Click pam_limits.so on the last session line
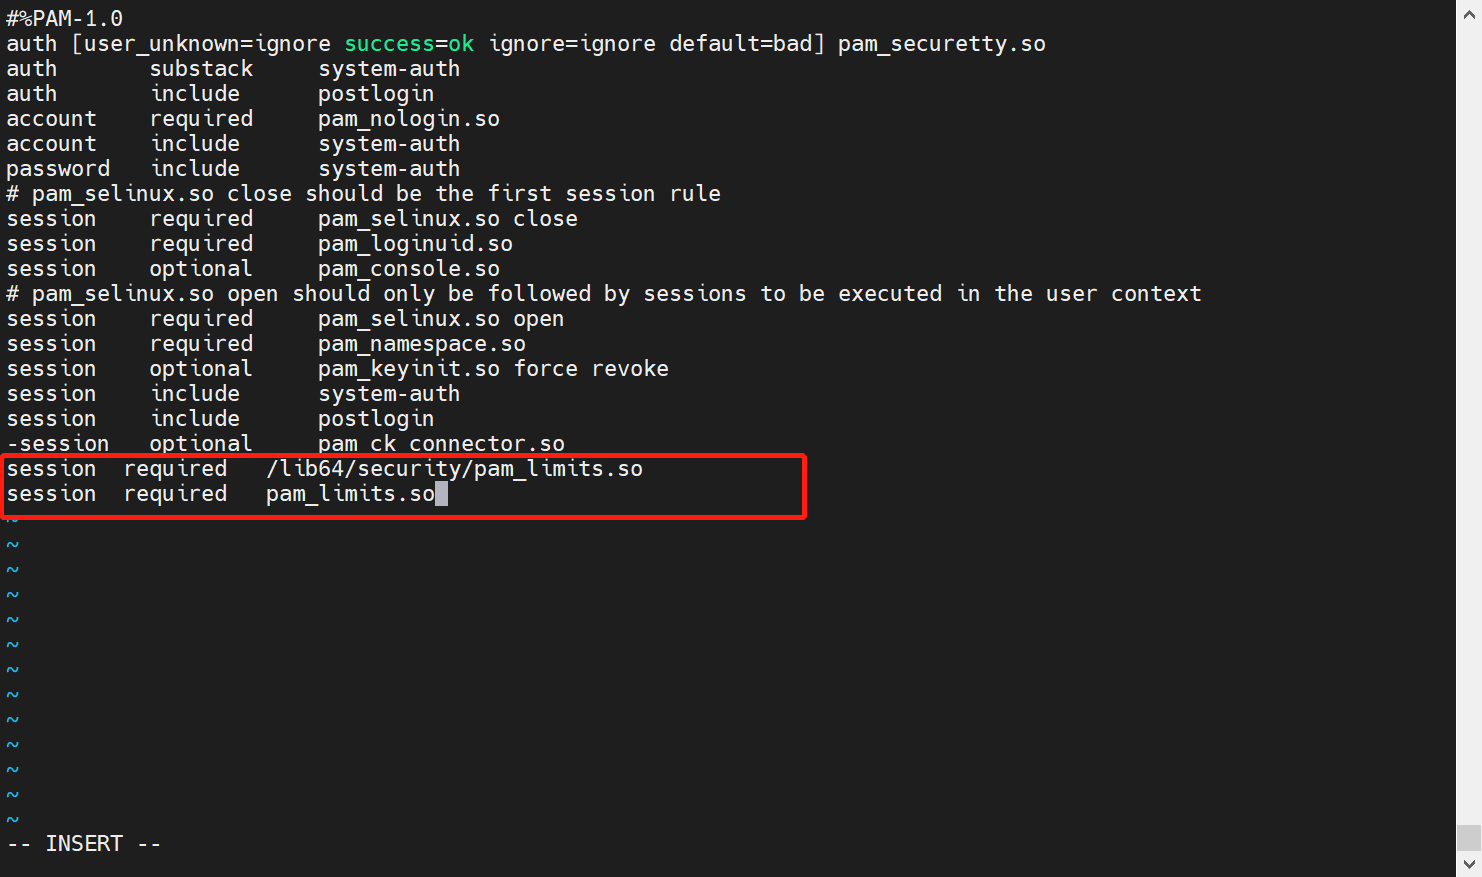Screen dimensions: 1482x877 coord(350,494)
